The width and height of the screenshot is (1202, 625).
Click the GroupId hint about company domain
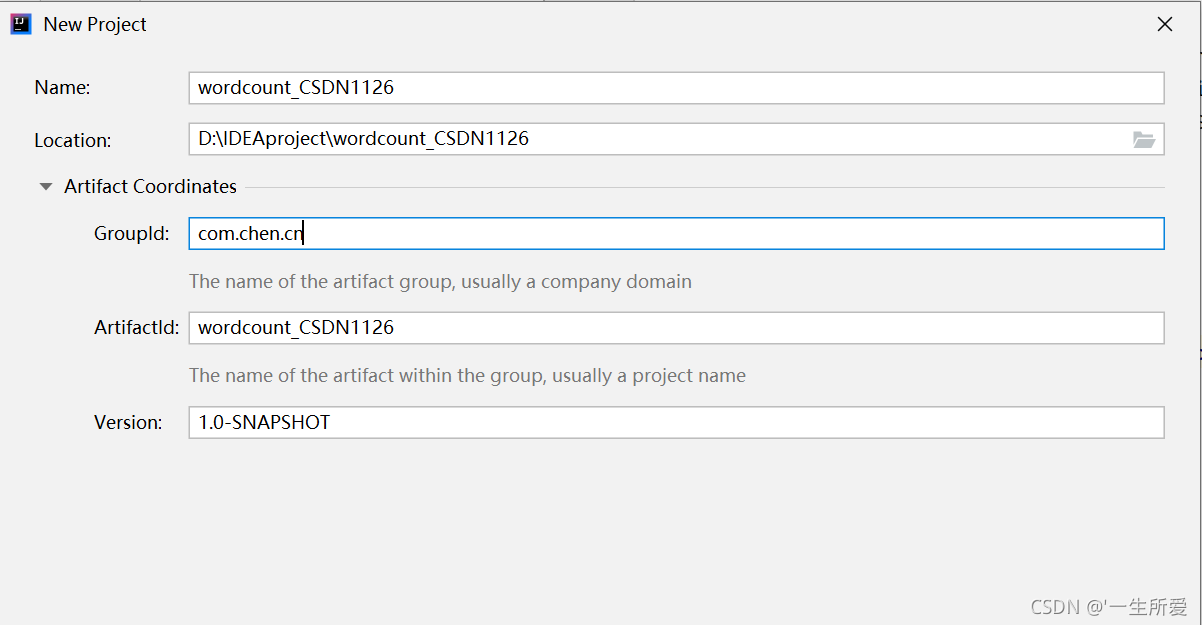(440, 282)
